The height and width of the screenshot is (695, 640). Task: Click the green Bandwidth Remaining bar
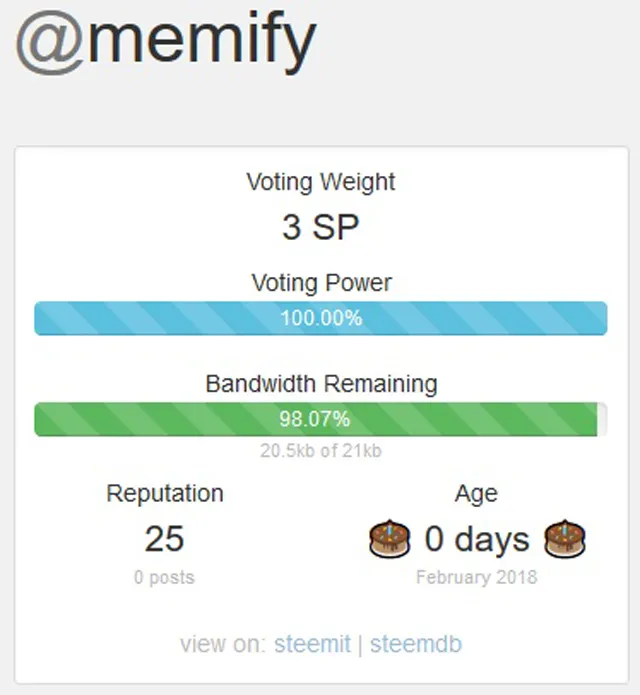[x=316, y=419]
